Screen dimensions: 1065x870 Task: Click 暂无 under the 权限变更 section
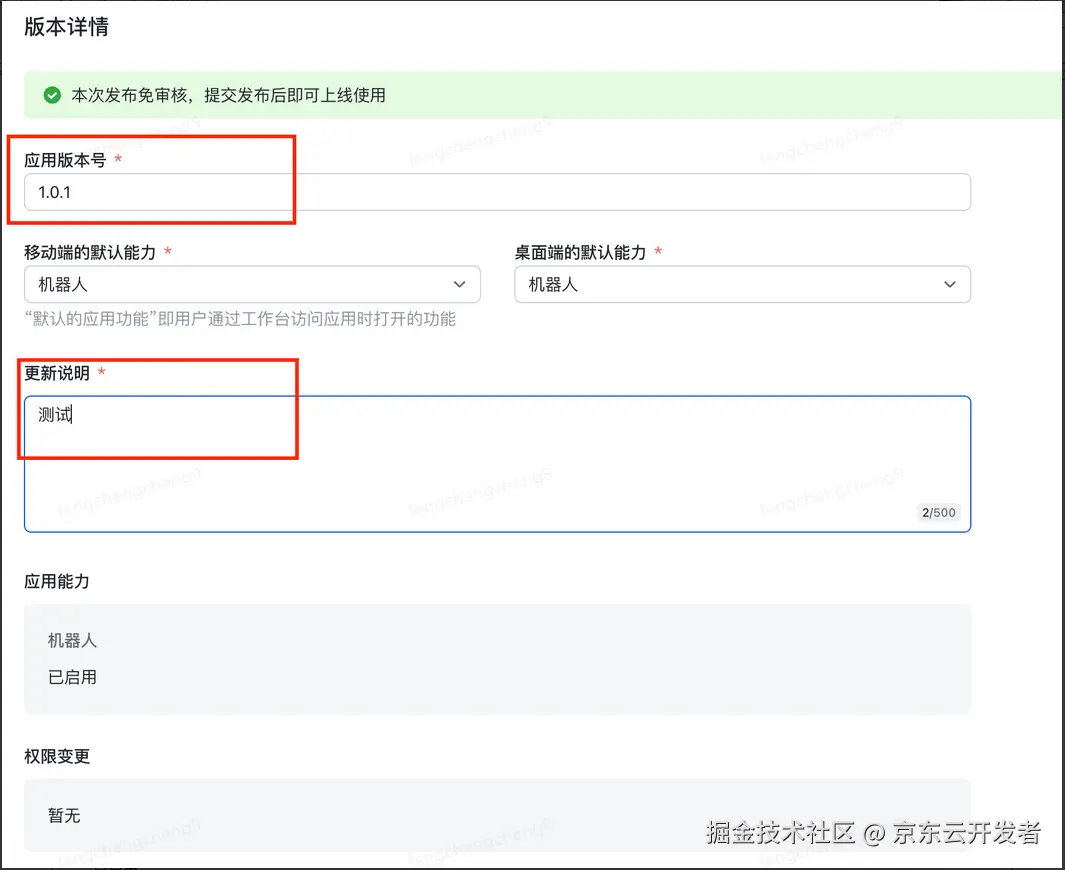(63, 816)
